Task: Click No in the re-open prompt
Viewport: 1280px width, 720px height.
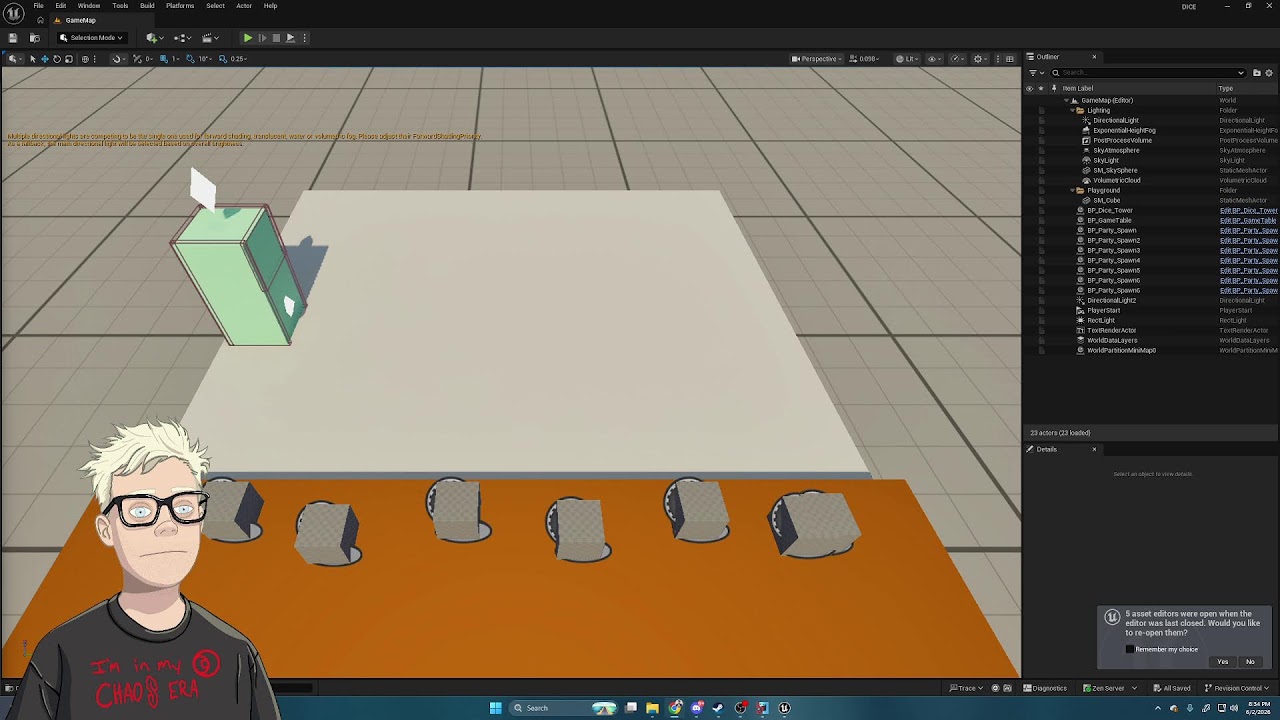Action: pyautogui.click(x=1250, y=662)
